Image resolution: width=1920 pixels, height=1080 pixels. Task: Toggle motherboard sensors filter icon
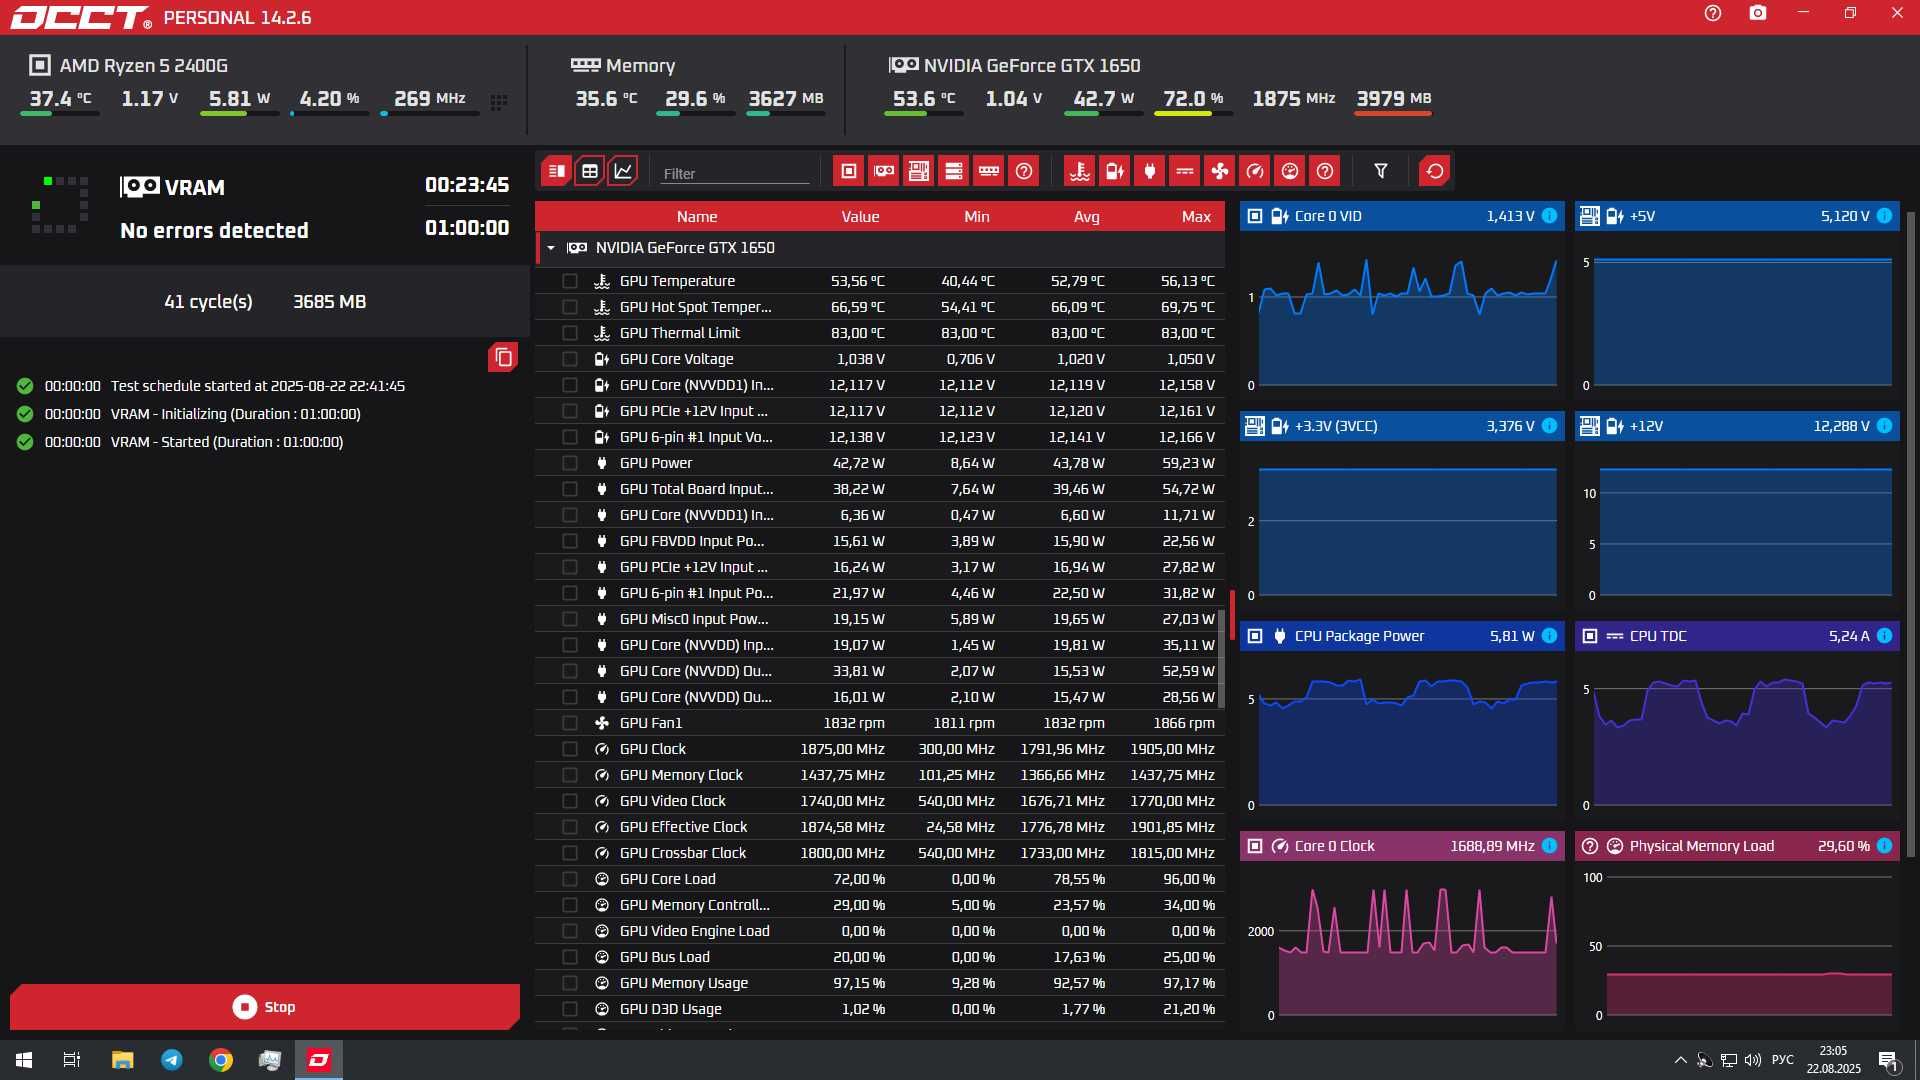pos(919,171)
